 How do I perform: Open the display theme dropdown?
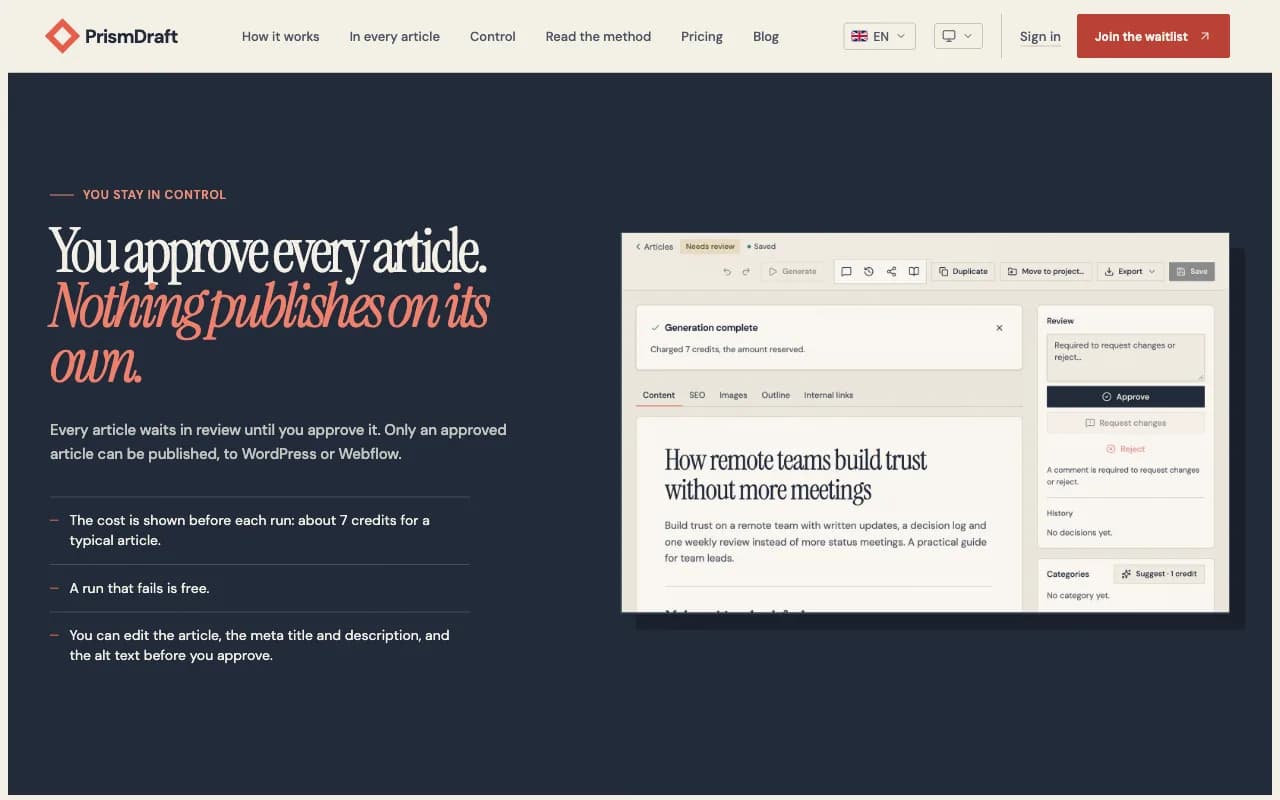pos(958,36)
